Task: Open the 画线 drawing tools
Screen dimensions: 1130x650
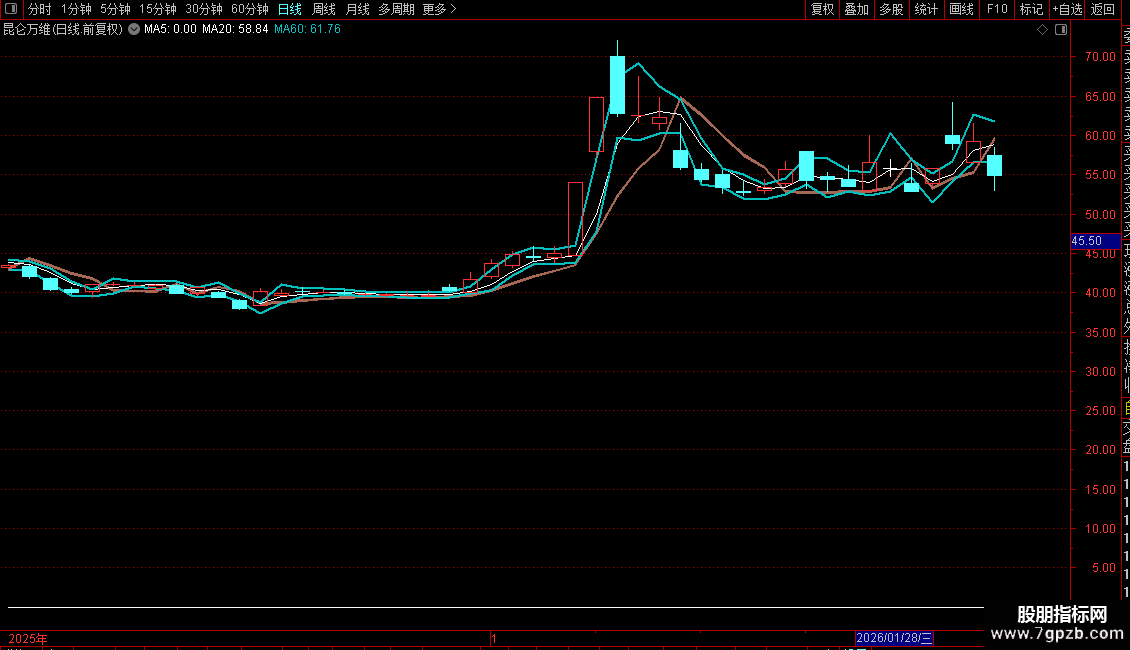Action: (x=961, y=9)
